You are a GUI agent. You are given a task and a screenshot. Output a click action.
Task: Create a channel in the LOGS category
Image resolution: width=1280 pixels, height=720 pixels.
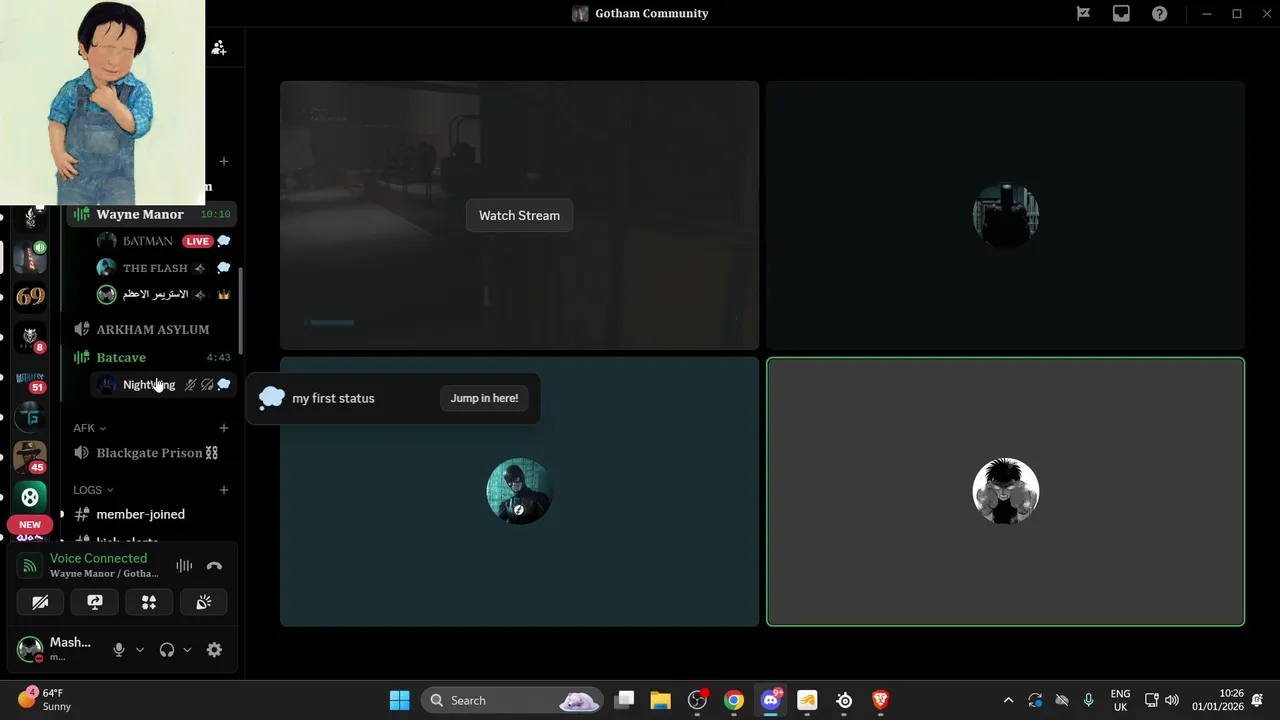[x=224, y=490]
